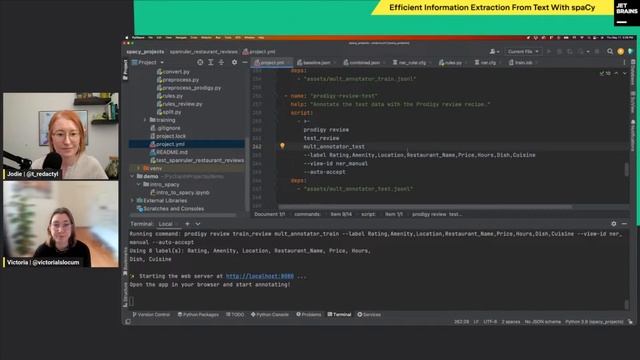Select Scratches and Consoles node

170,209
